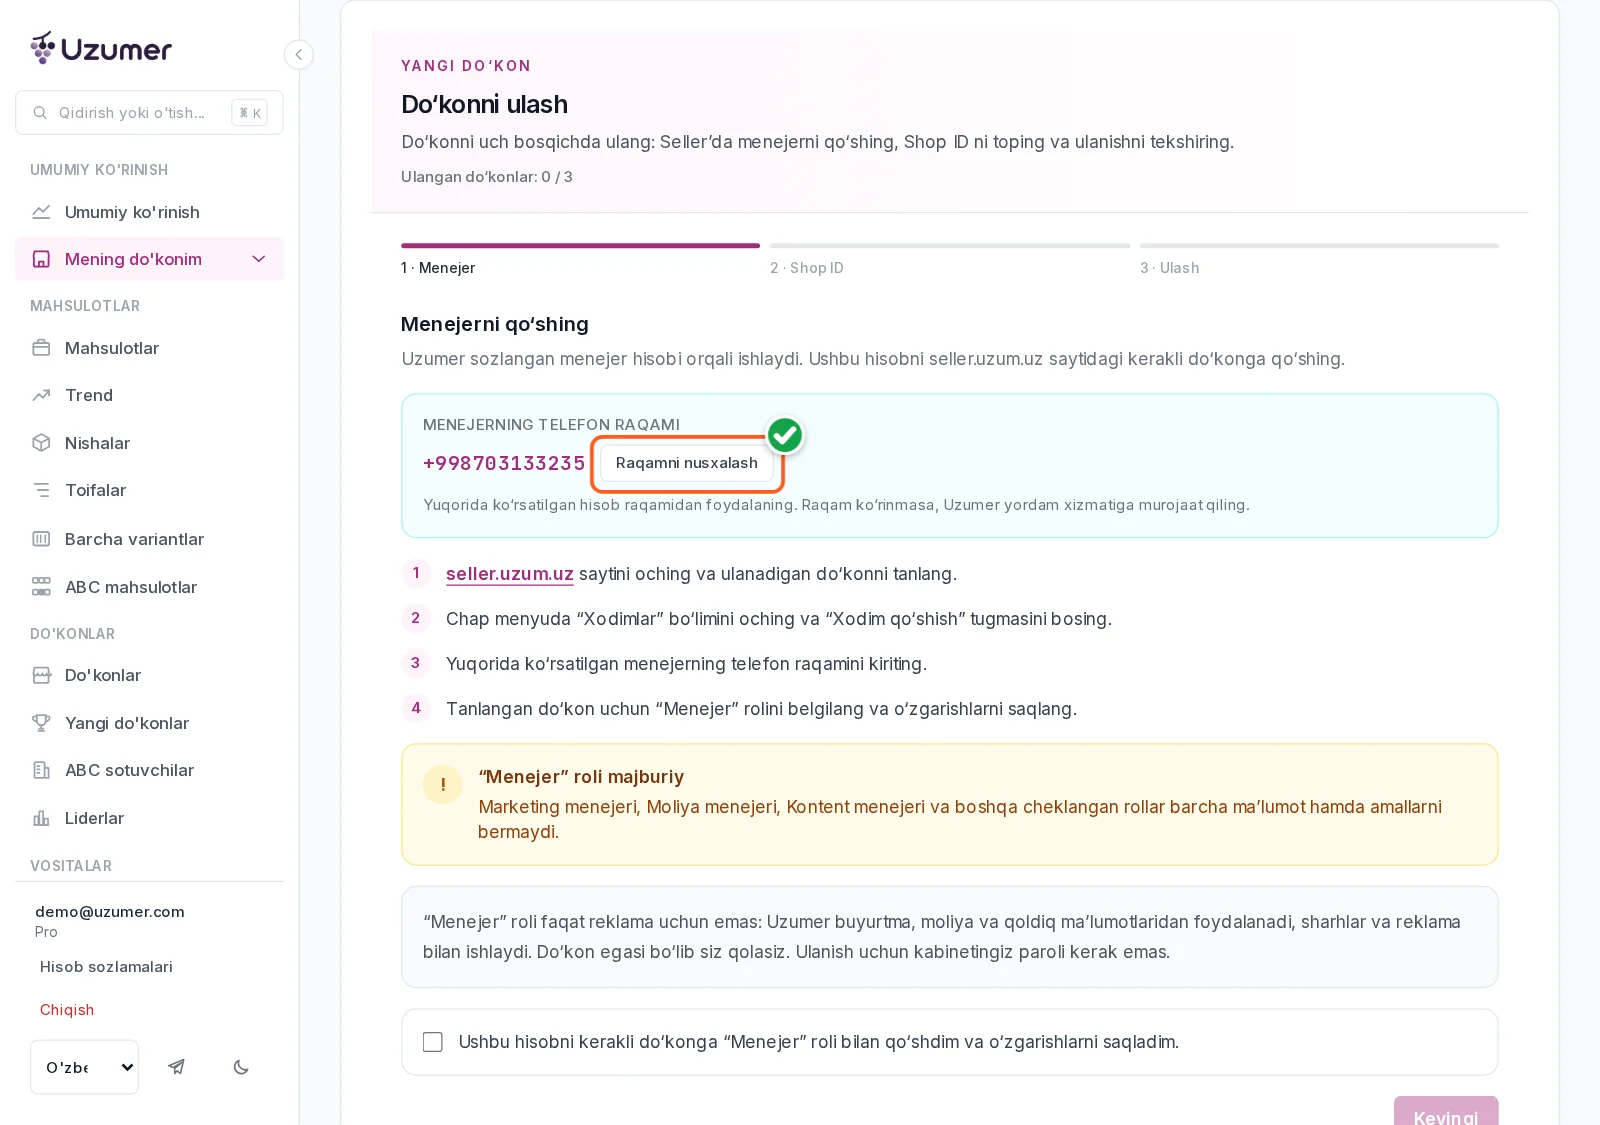The height and width of the screenshot is (1125, 1600).
Task: Click the ABC sotuvchilar building icon
Action: (41, 770)
